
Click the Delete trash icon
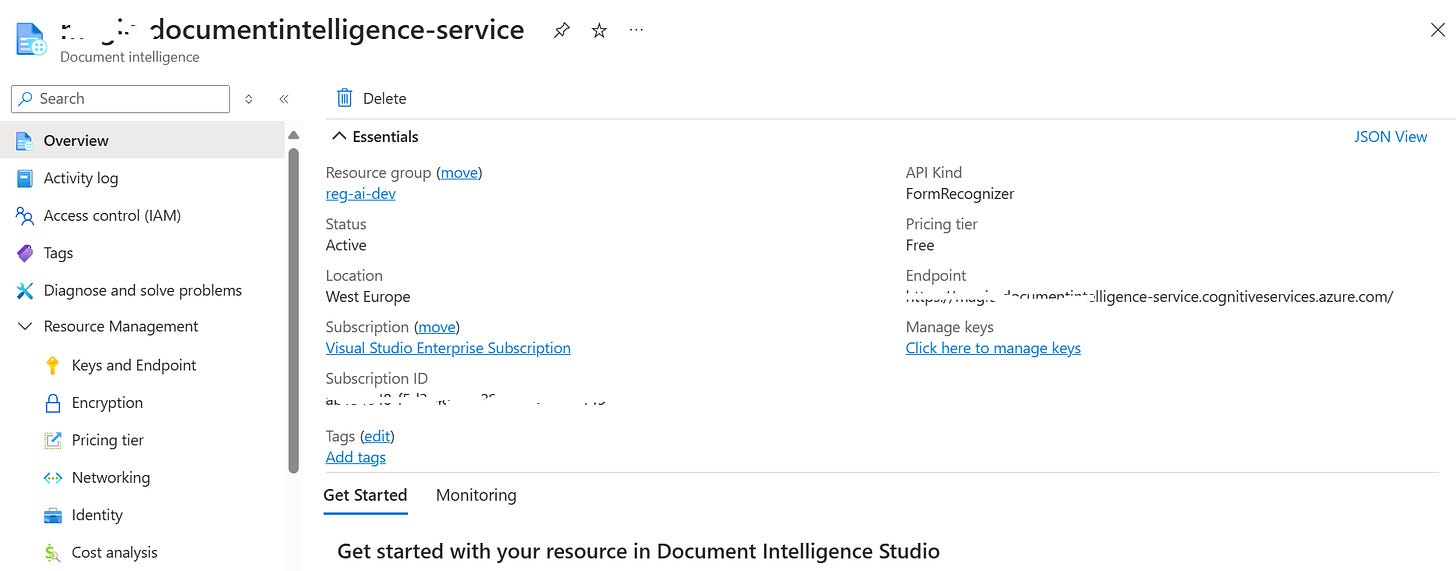(x=344, y=98)
